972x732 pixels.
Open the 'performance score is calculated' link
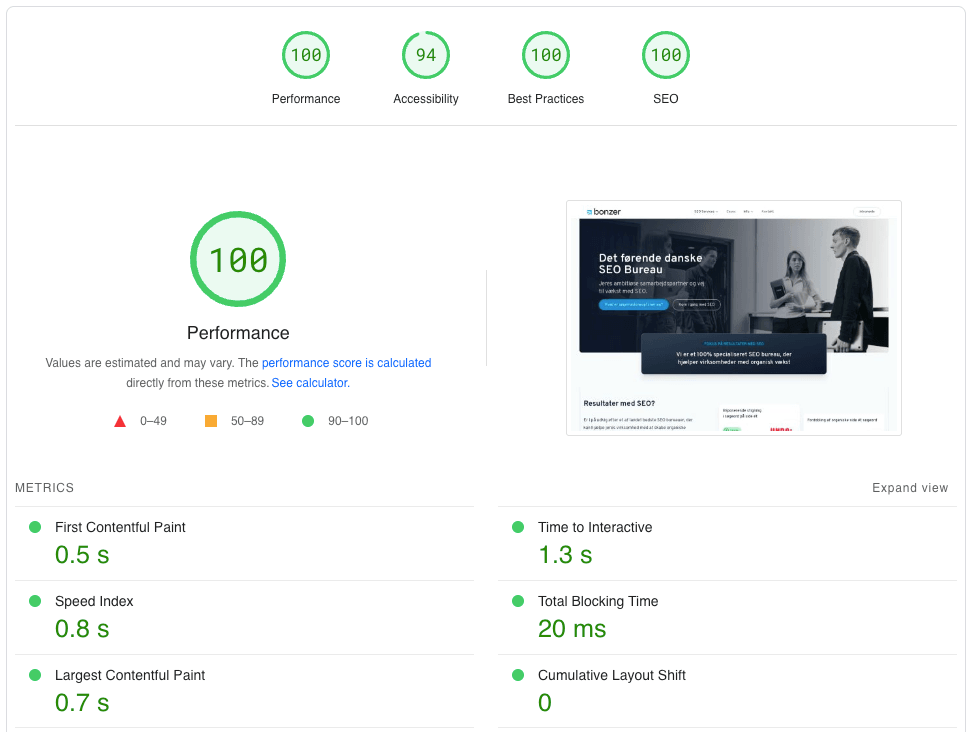346,363
